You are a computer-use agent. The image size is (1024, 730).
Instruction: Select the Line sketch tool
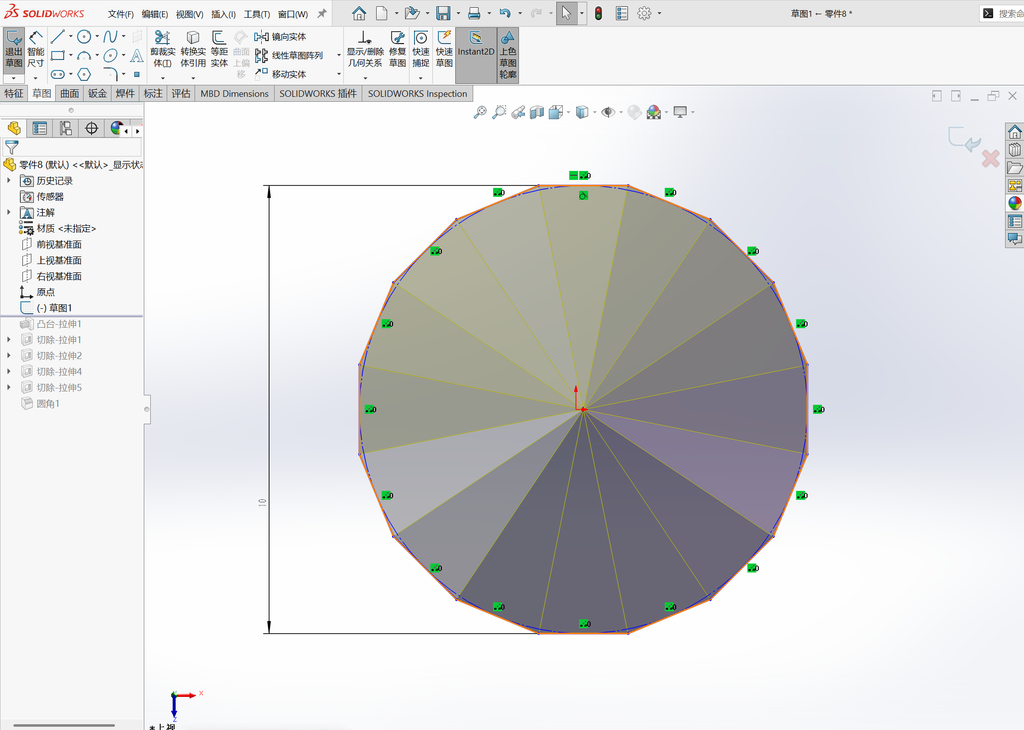pyautogui.click(x=57, y=37)
